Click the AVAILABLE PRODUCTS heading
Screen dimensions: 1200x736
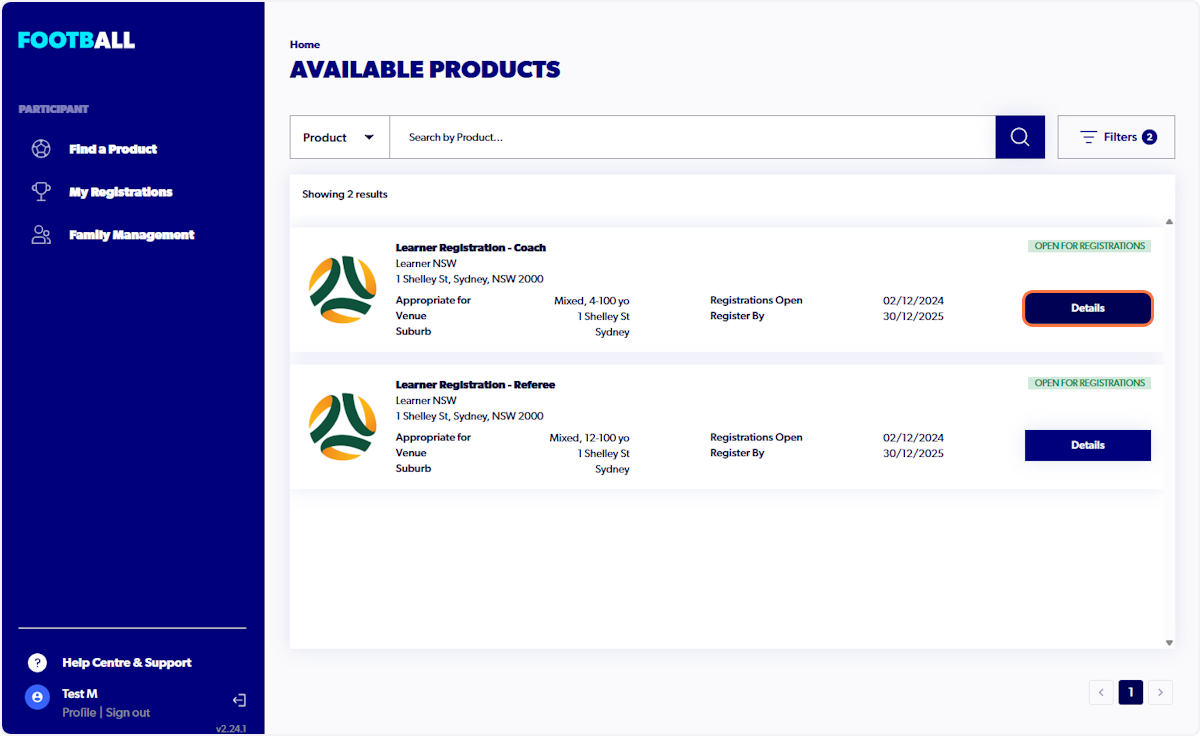(x=425, y=70)
